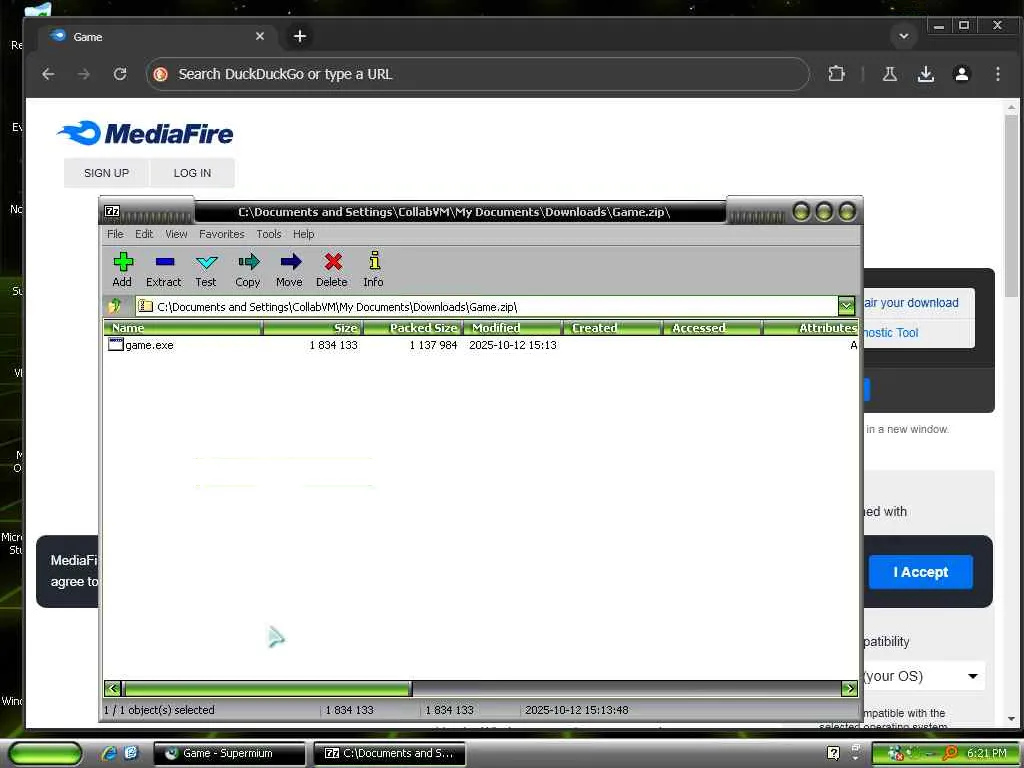The width and height of the screenshot is (1024, 768).
Task: Click the browser address bar
Action: pos(477,74)
